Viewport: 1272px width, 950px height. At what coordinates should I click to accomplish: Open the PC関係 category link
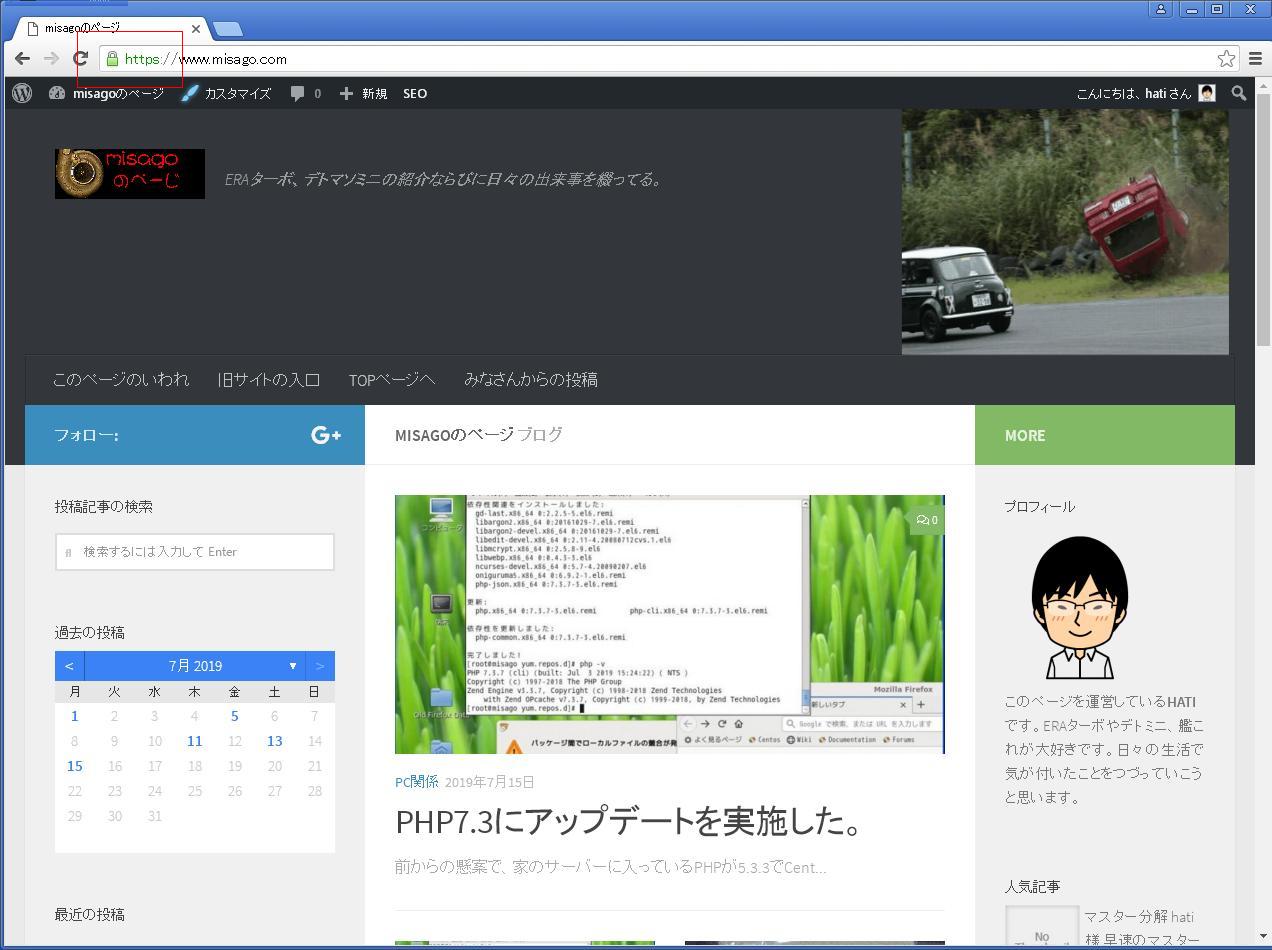416,782
